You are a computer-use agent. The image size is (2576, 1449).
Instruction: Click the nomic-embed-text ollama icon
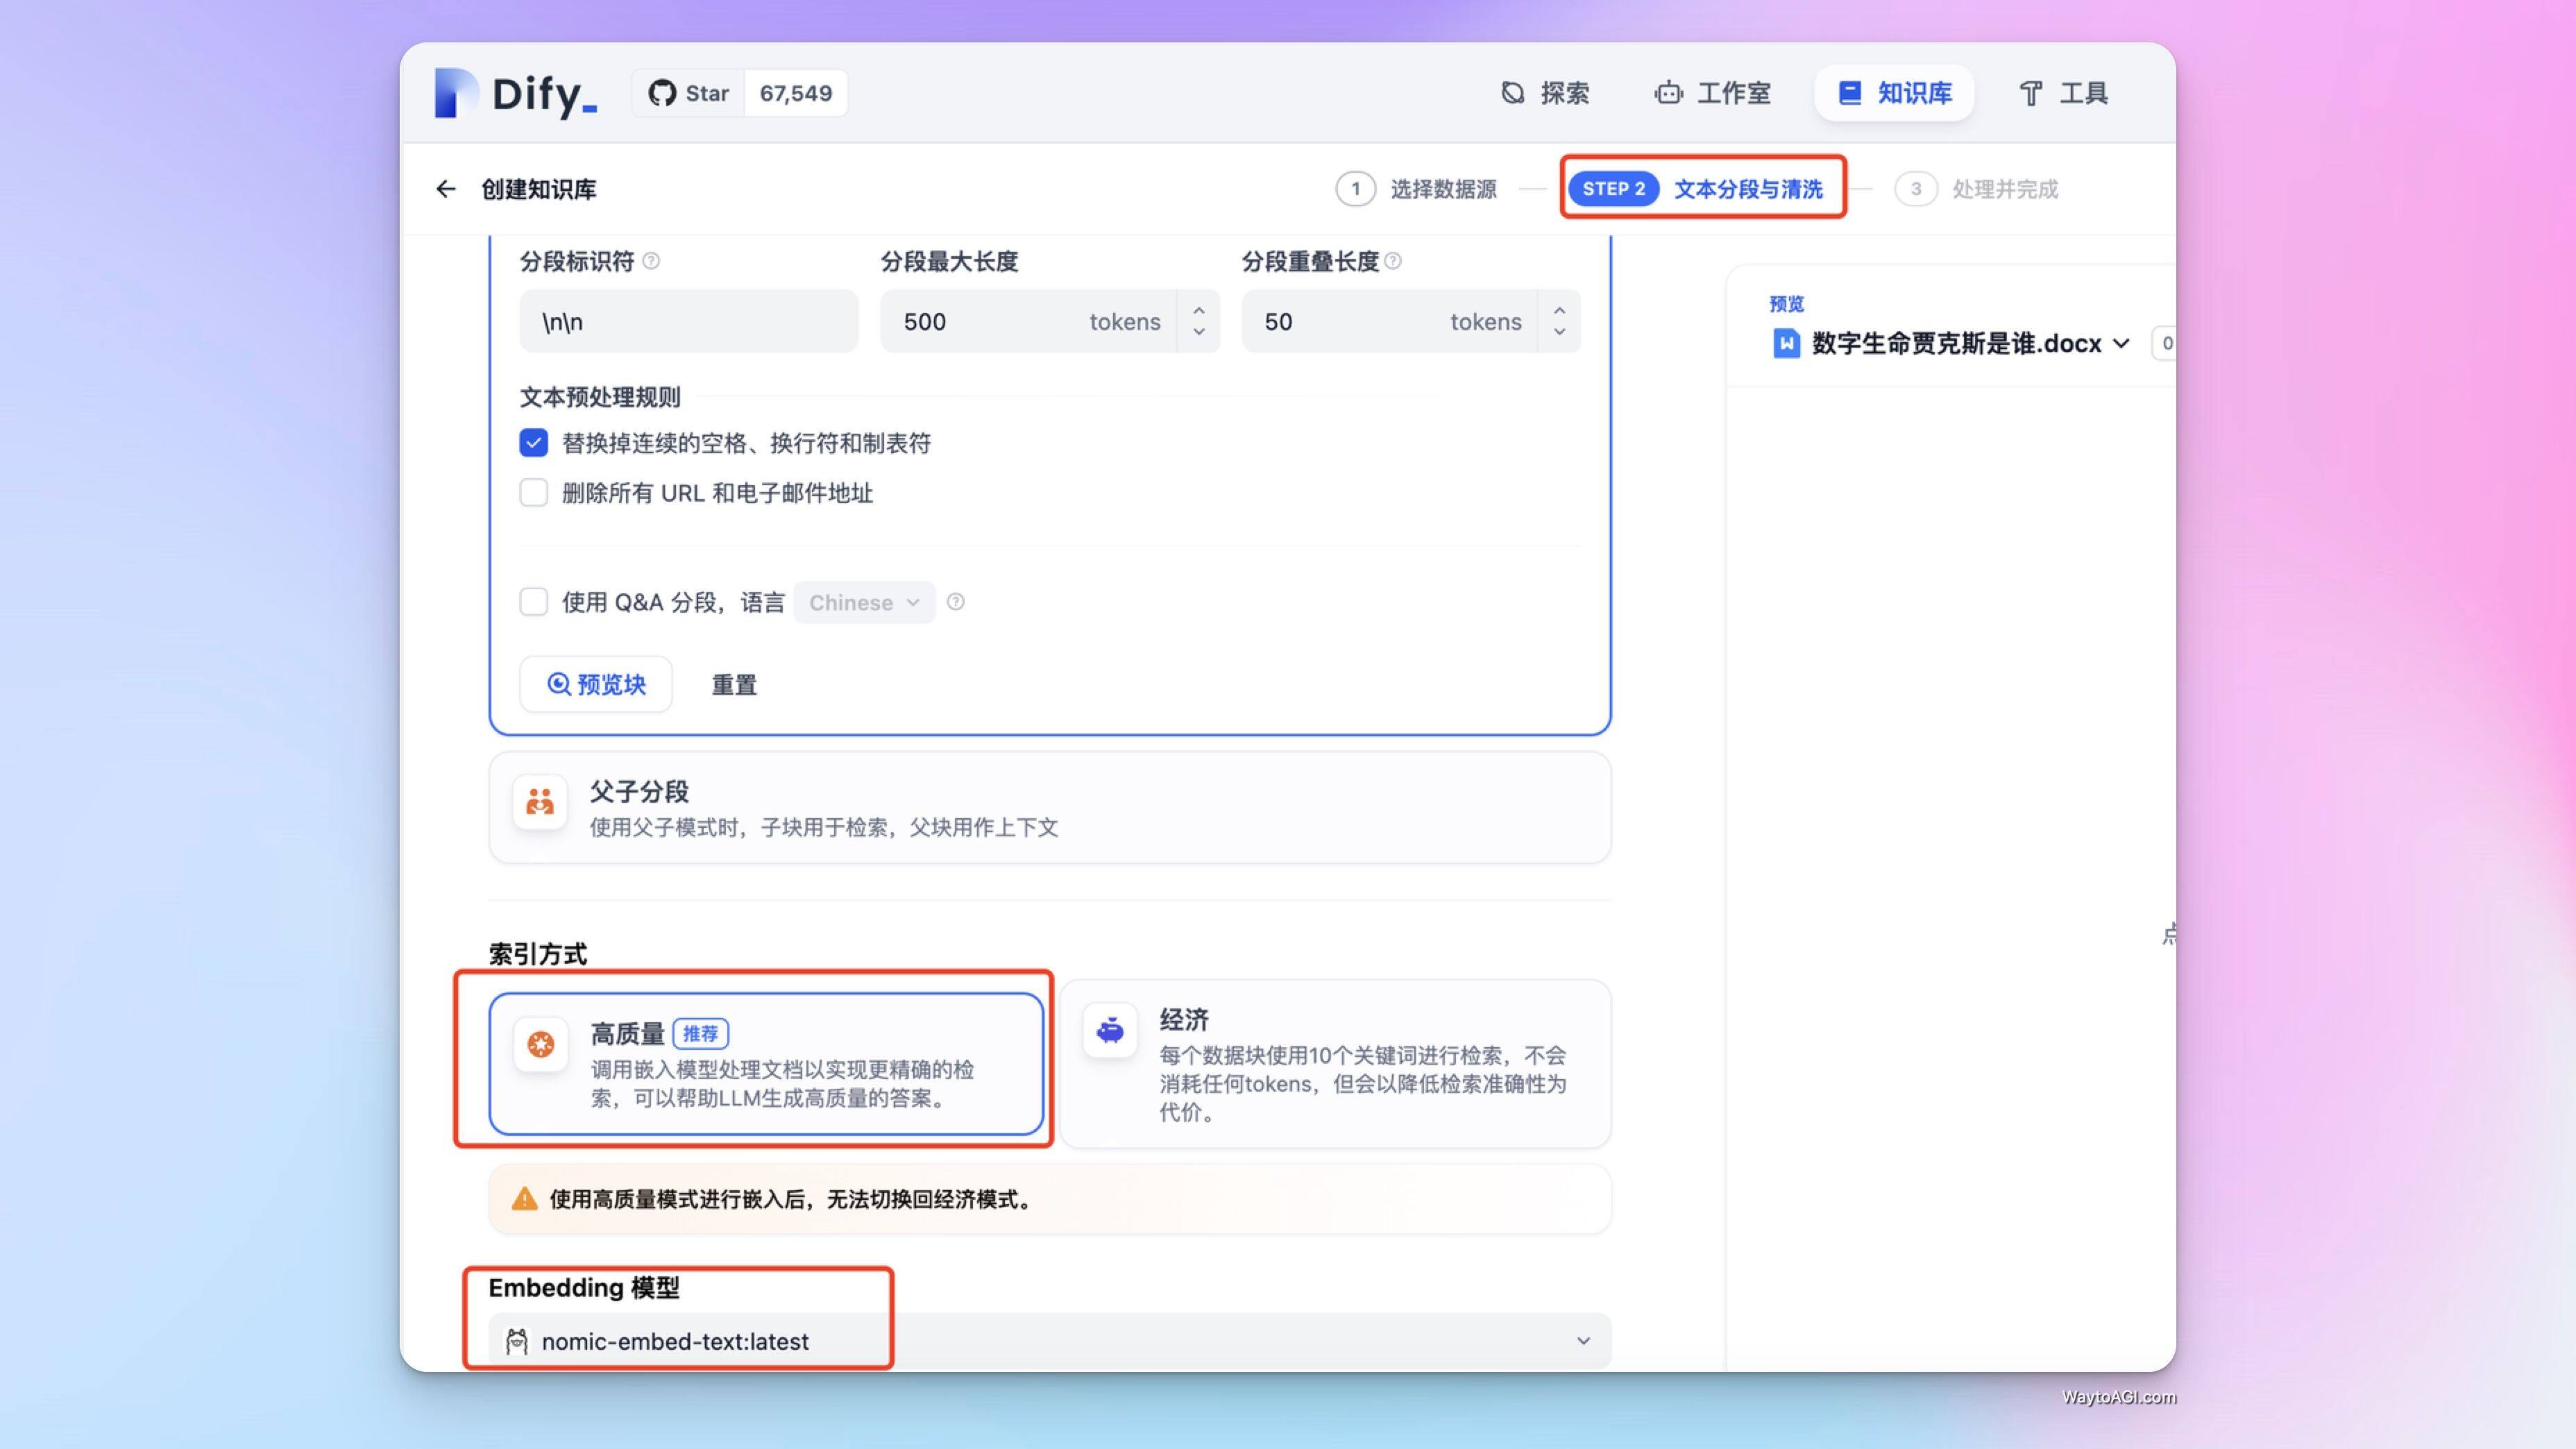pos(516,1341)
